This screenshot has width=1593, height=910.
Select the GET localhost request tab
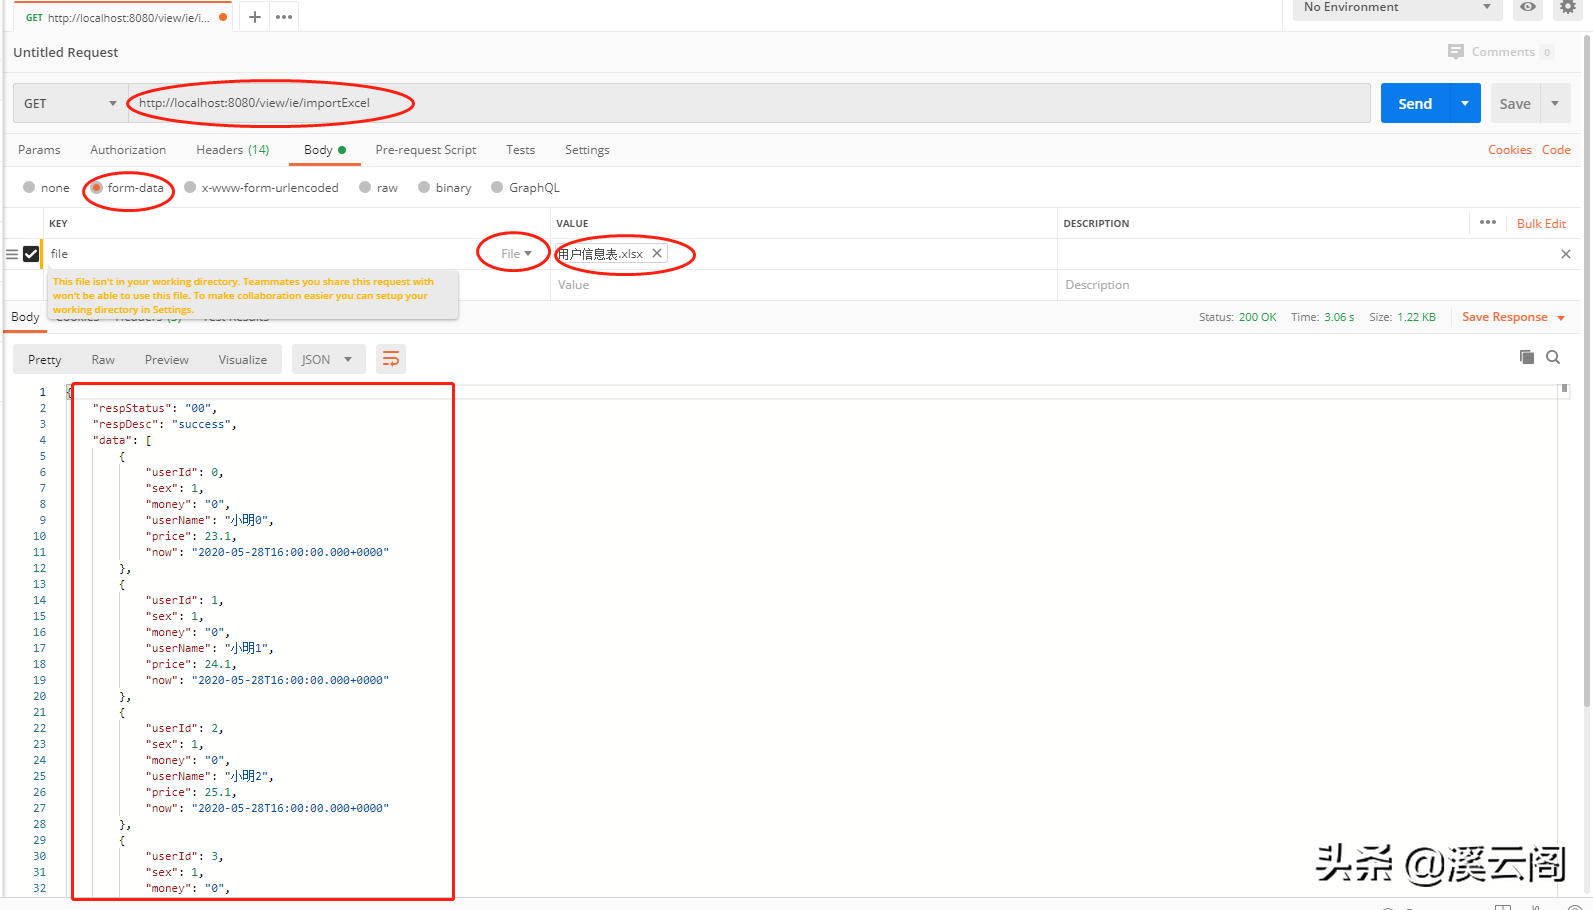(123, 17)
